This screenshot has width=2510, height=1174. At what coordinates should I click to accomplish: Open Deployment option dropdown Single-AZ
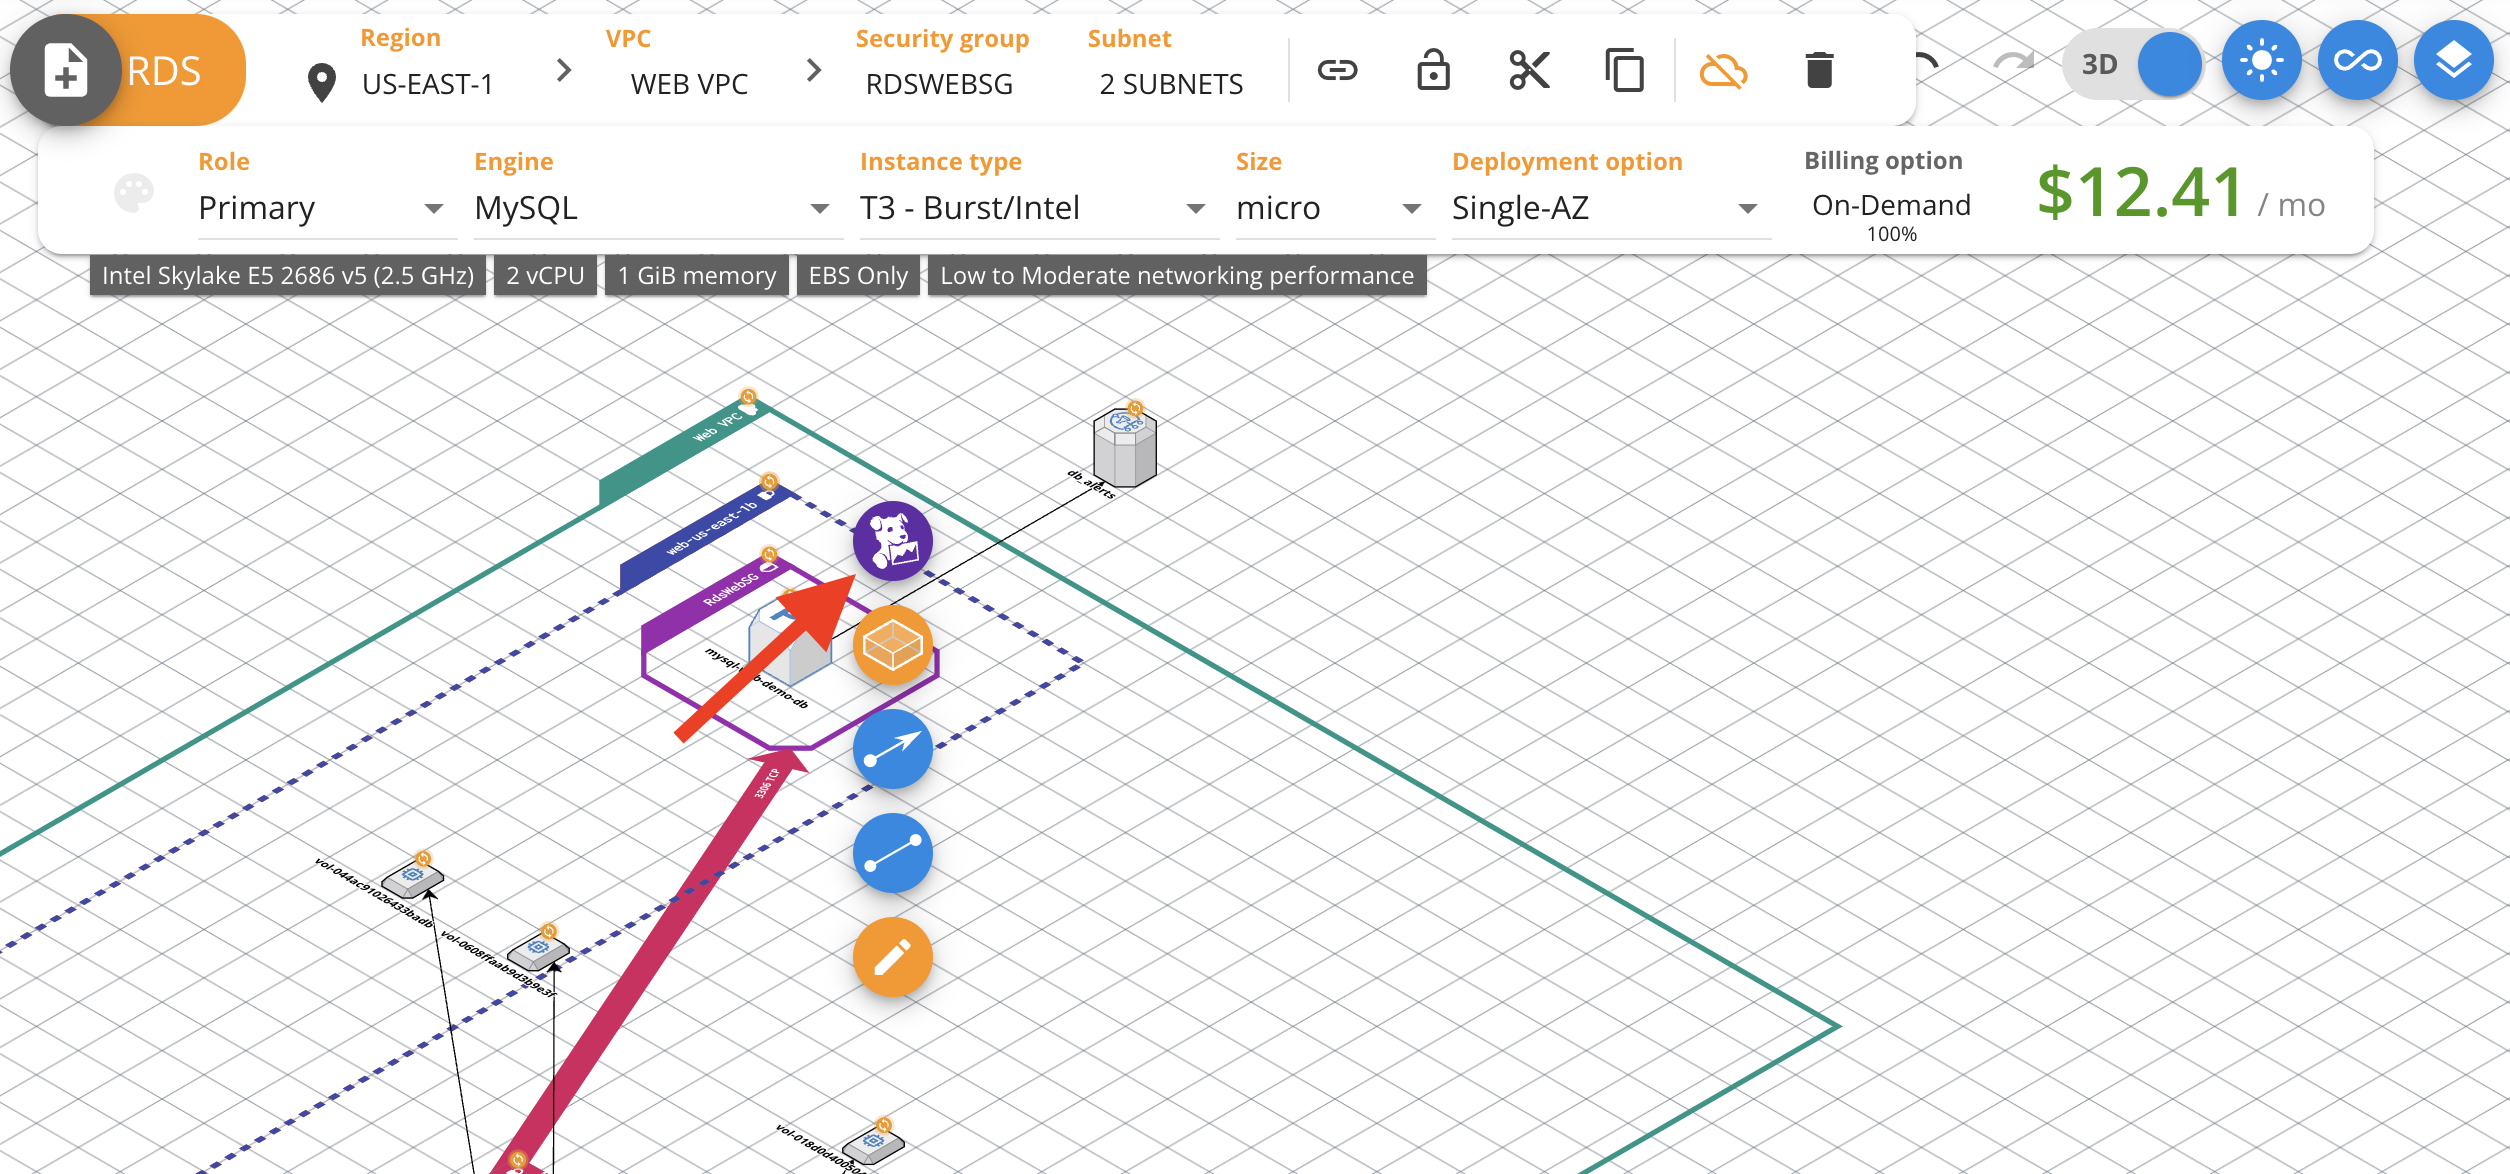1610,208
